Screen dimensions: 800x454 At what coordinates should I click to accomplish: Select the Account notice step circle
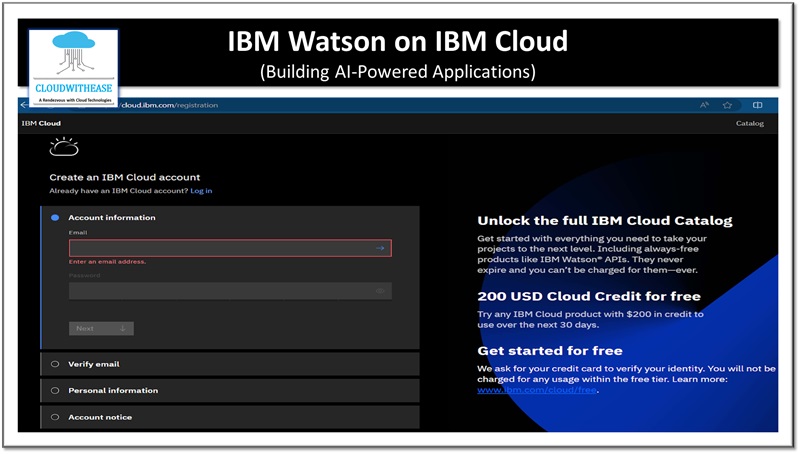(55, 417)
